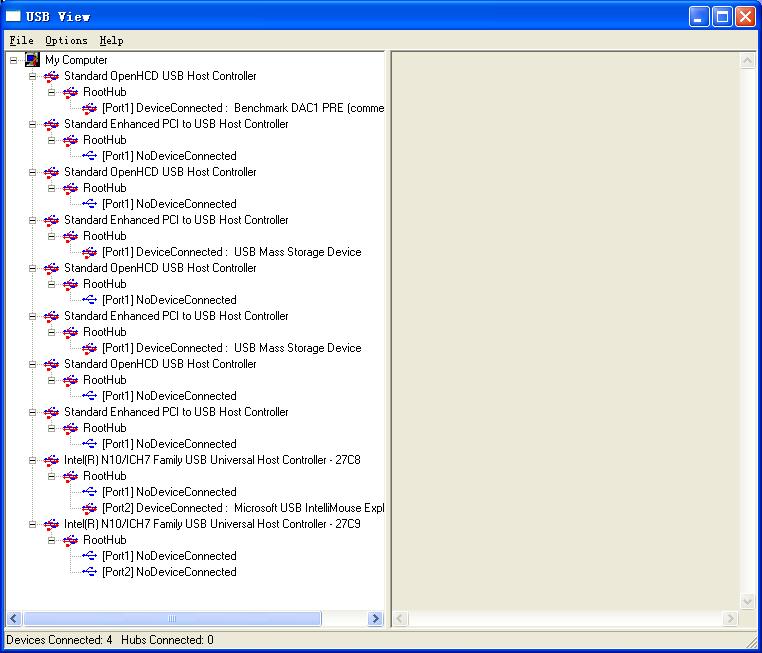
Task: Collapse RootHub under the 27C9 controller
Action: [52, 540]
